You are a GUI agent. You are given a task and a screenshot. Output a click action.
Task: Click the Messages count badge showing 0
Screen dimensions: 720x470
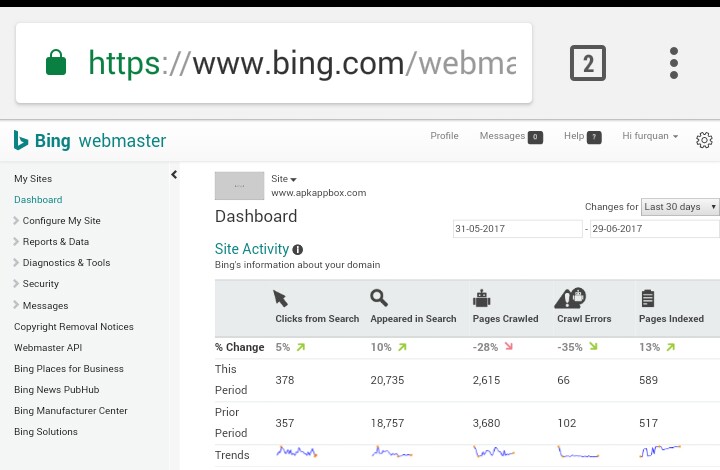point(535,137)
